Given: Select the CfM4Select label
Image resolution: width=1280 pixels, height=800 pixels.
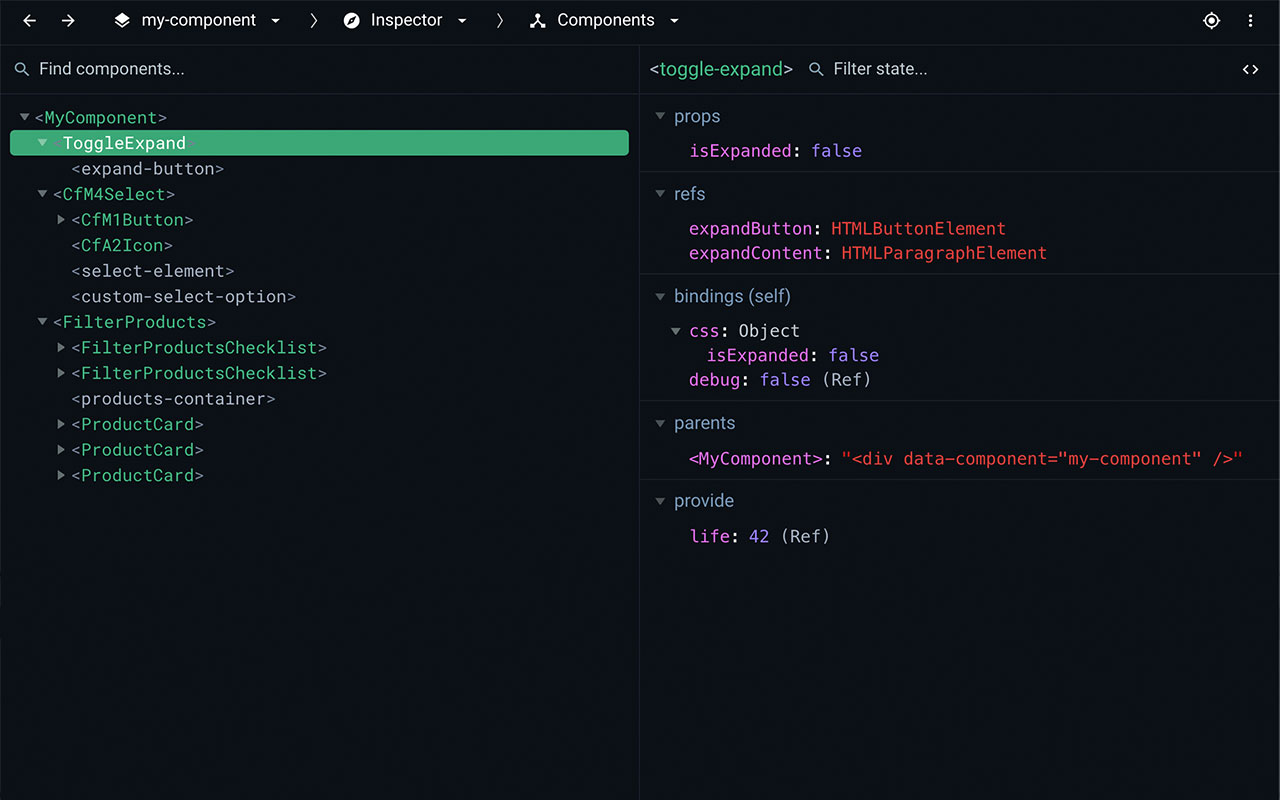Looking at the screenshot, I should click(114, 194).
